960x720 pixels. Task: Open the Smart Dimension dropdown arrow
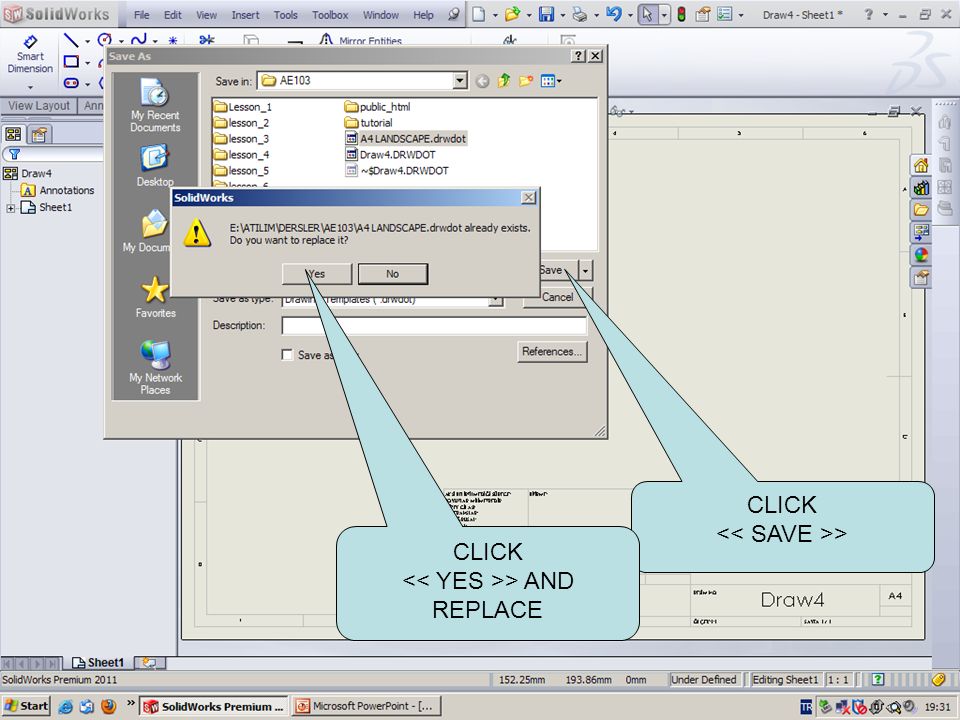30,87
